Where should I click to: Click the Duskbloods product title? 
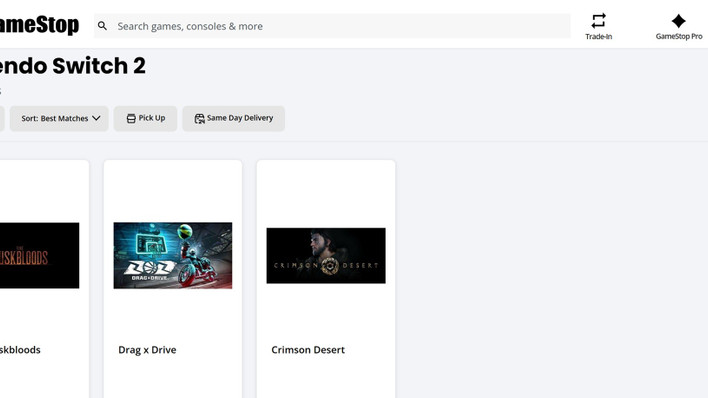(x=20, y=350)
